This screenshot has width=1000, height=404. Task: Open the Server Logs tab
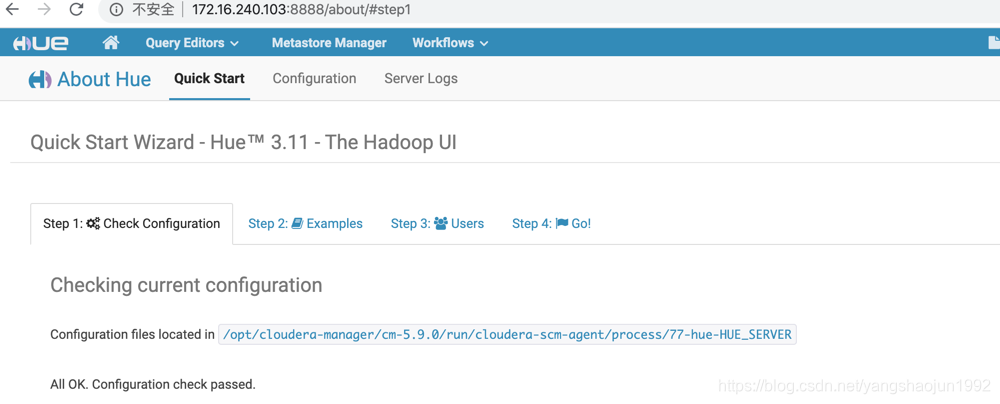pyautogui.click(x=421, y=79)
